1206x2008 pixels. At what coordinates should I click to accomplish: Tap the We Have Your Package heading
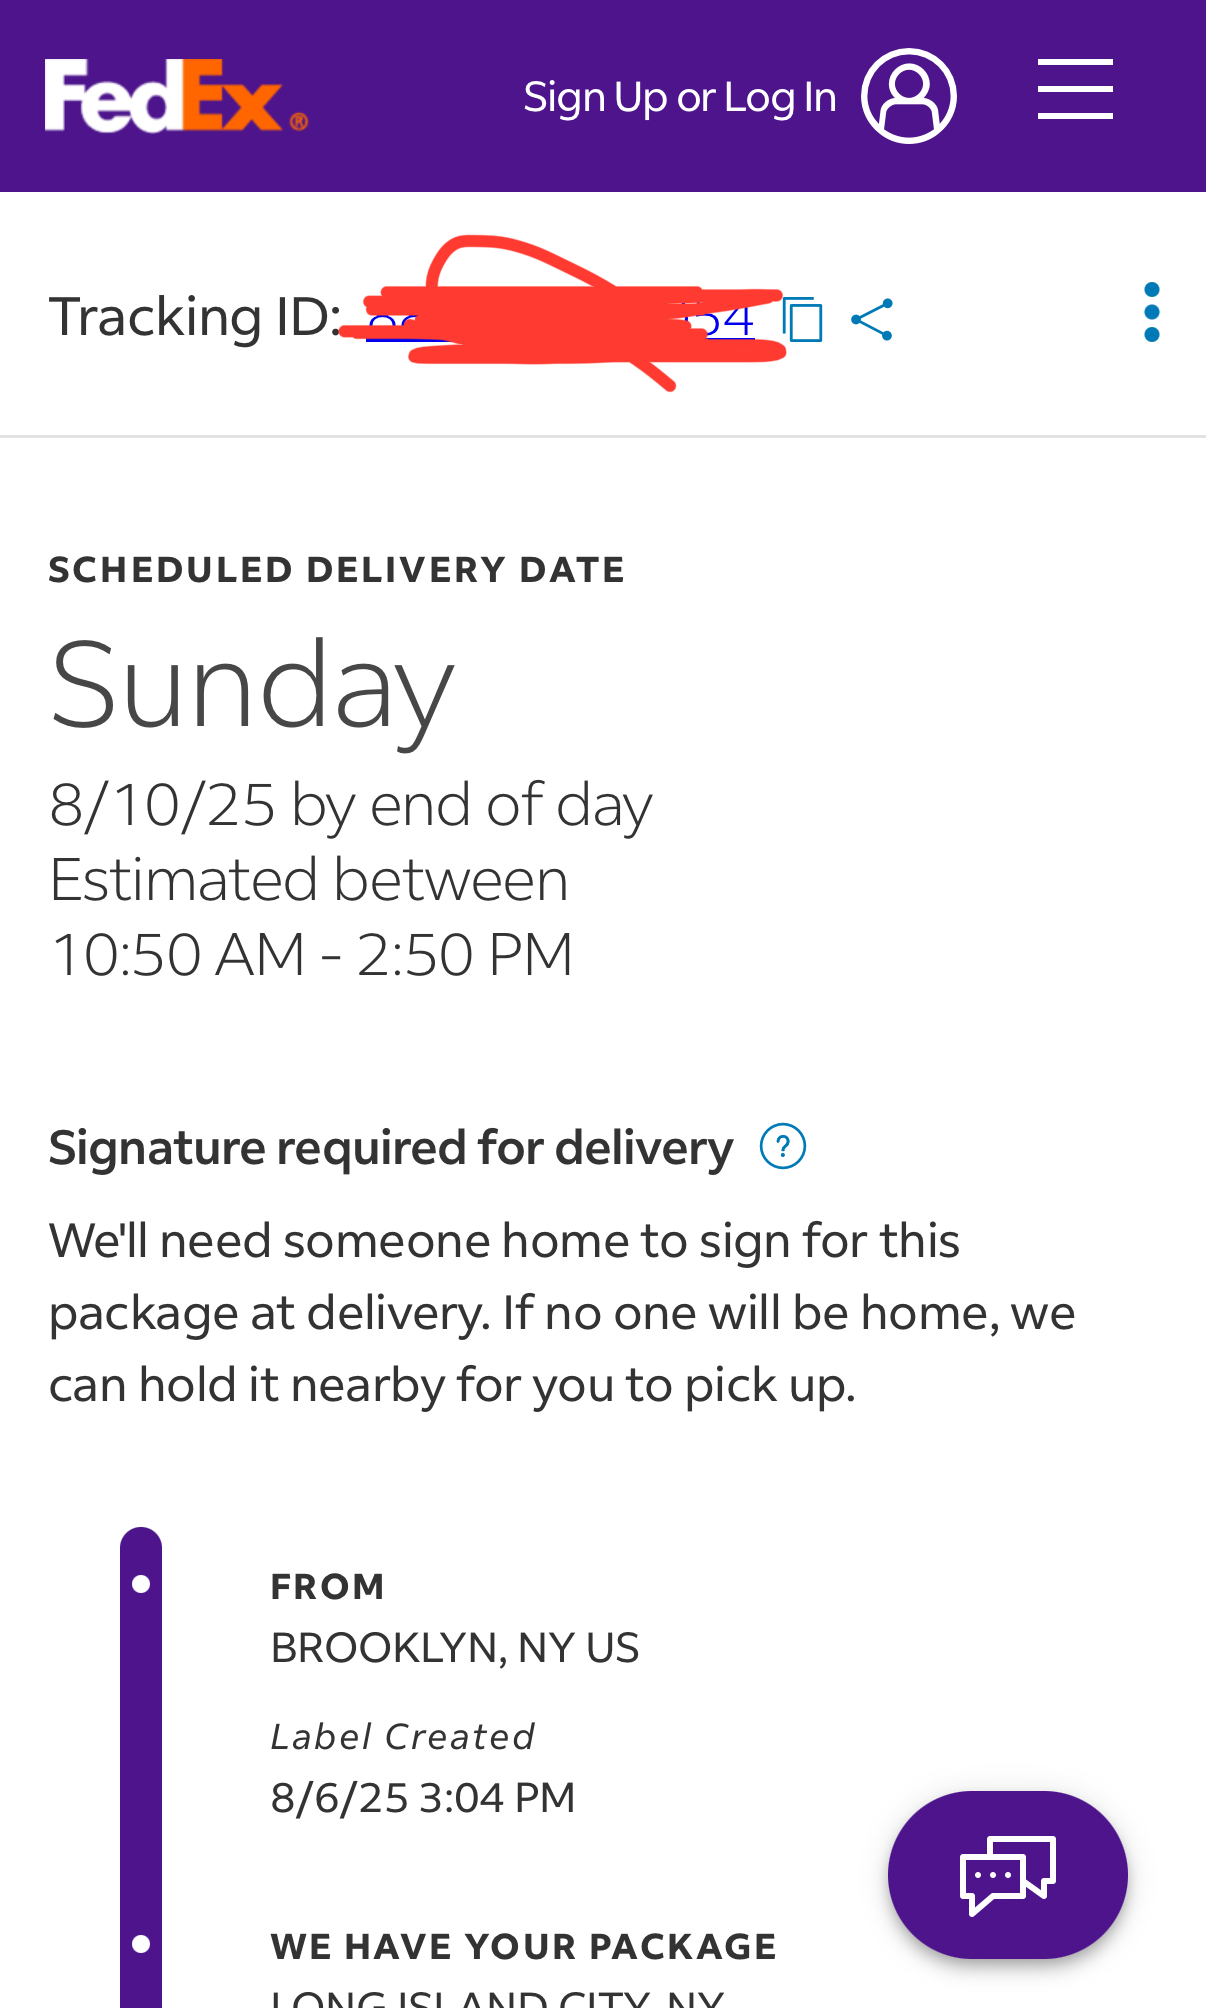click(524, 1946)
